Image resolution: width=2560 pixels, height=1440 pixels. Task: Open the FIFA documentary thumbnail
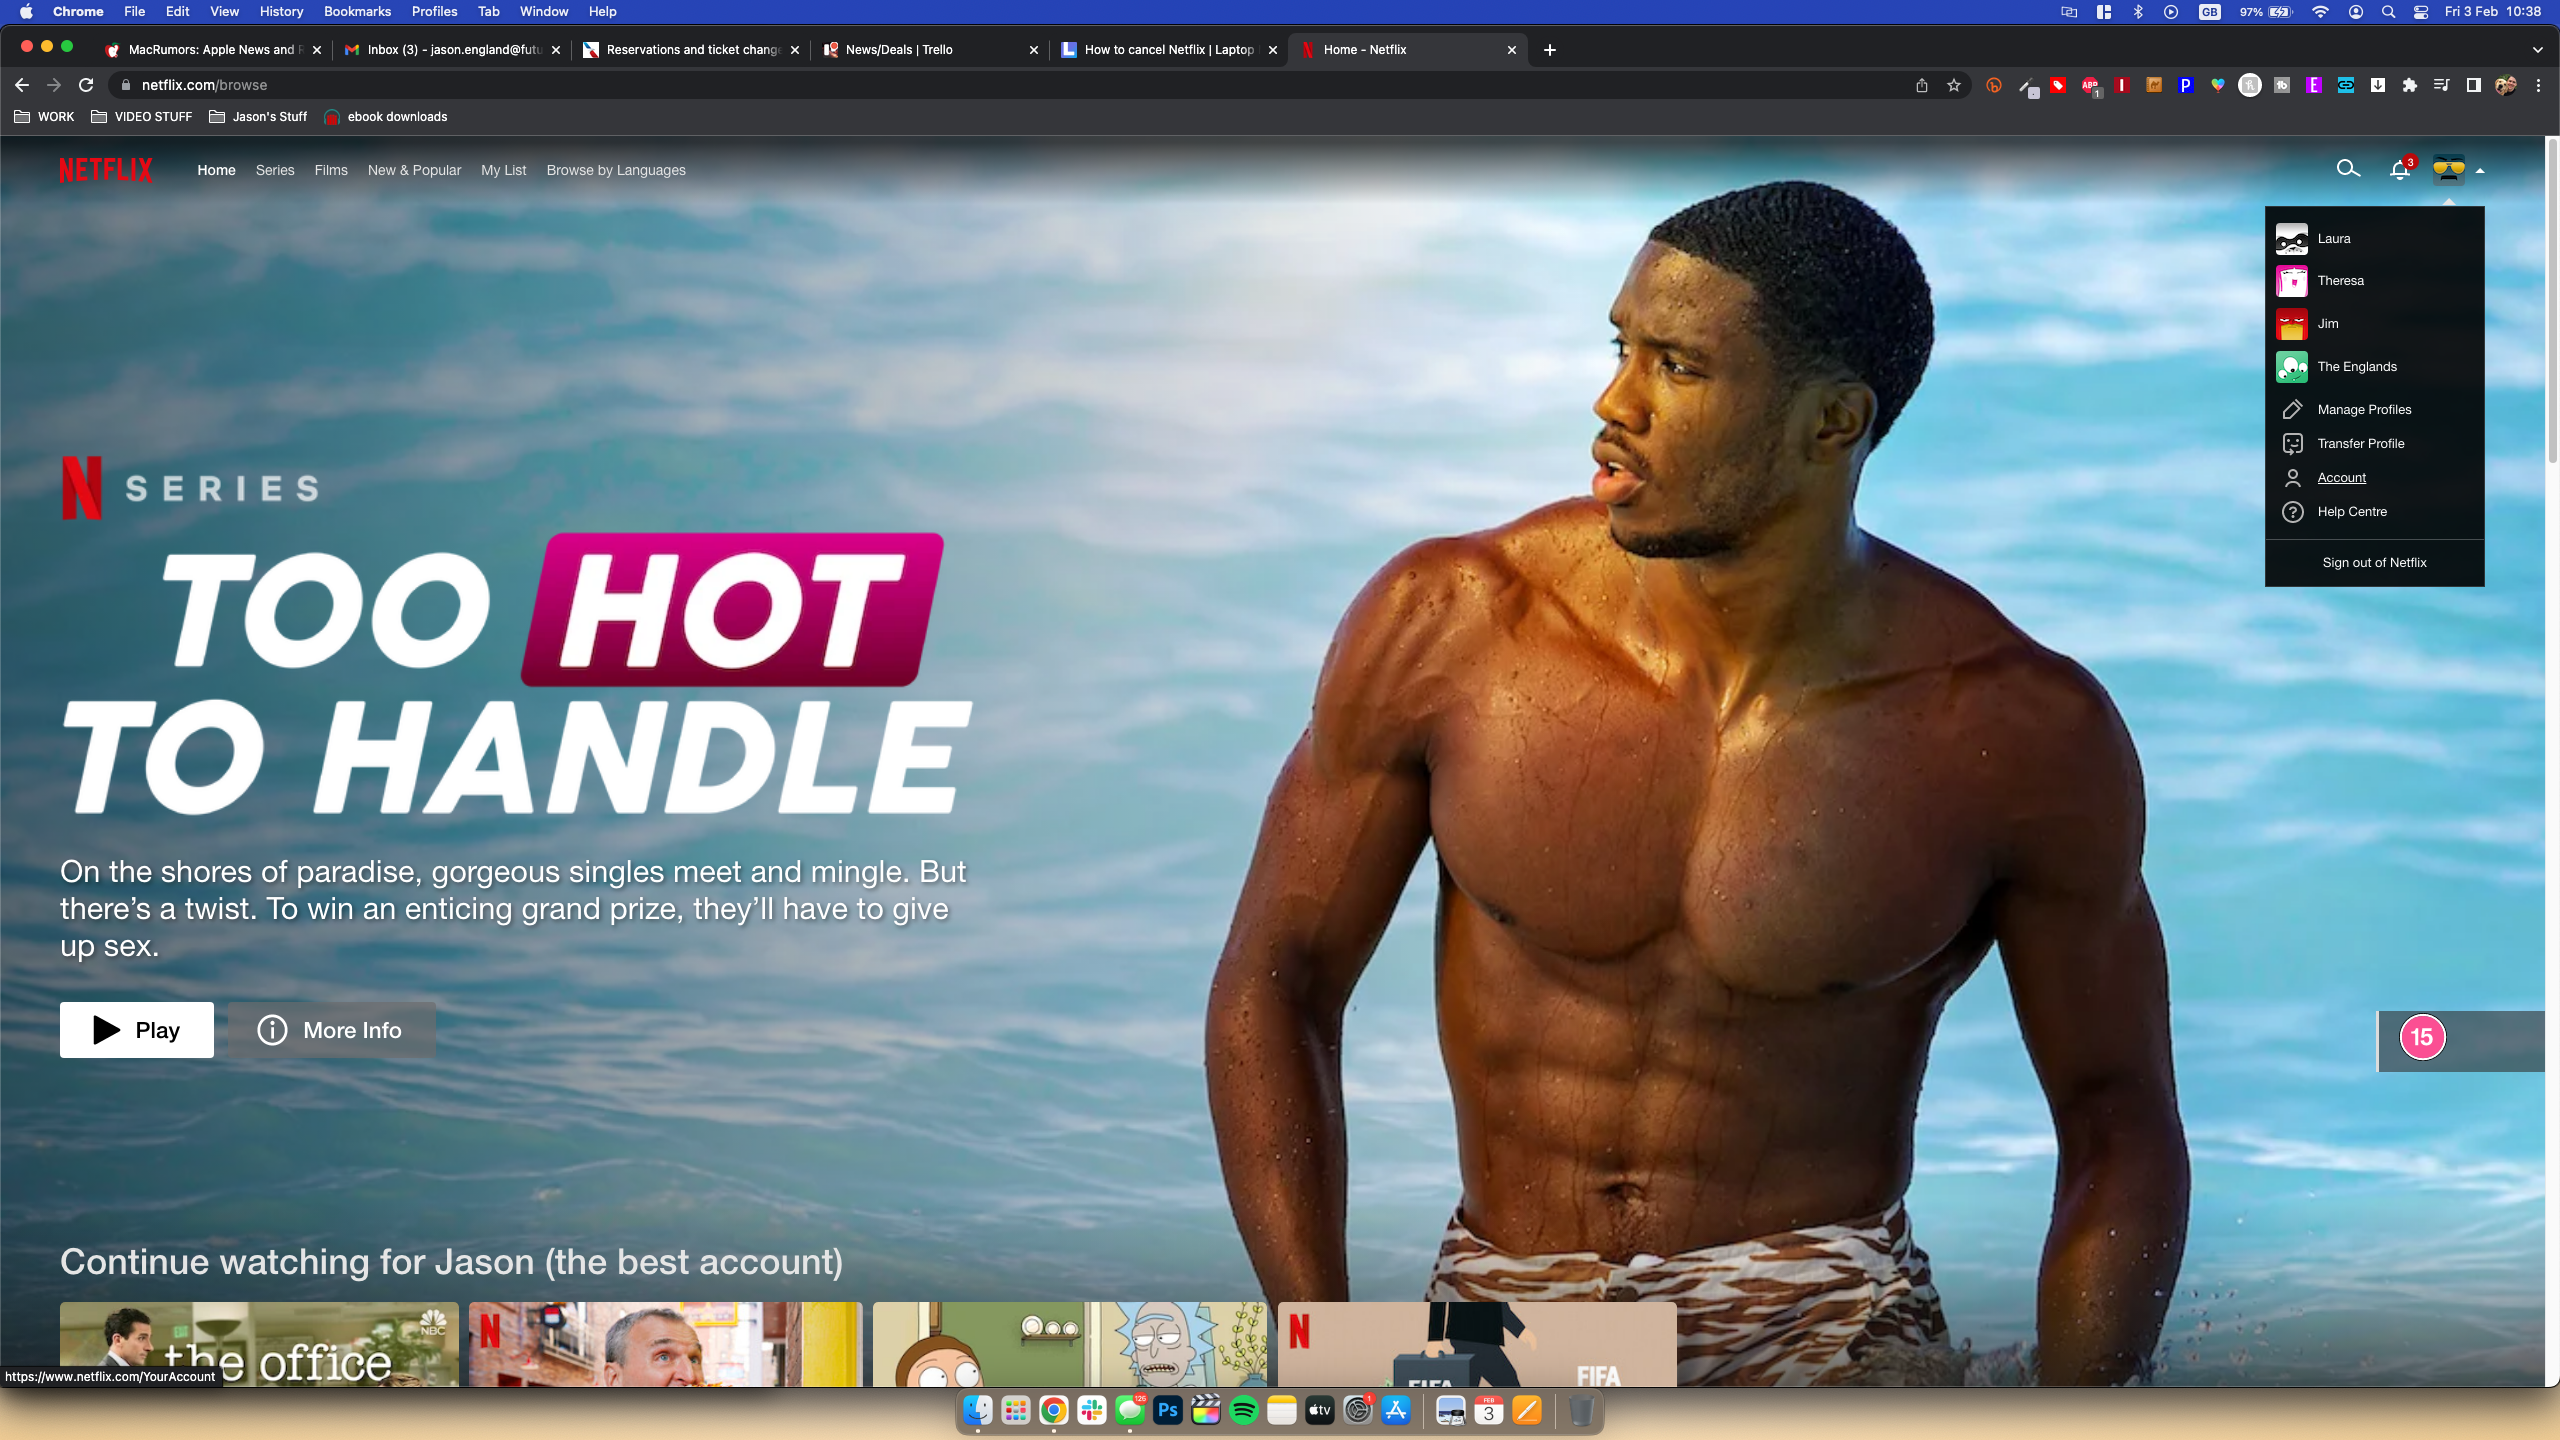[1477, 1344]
